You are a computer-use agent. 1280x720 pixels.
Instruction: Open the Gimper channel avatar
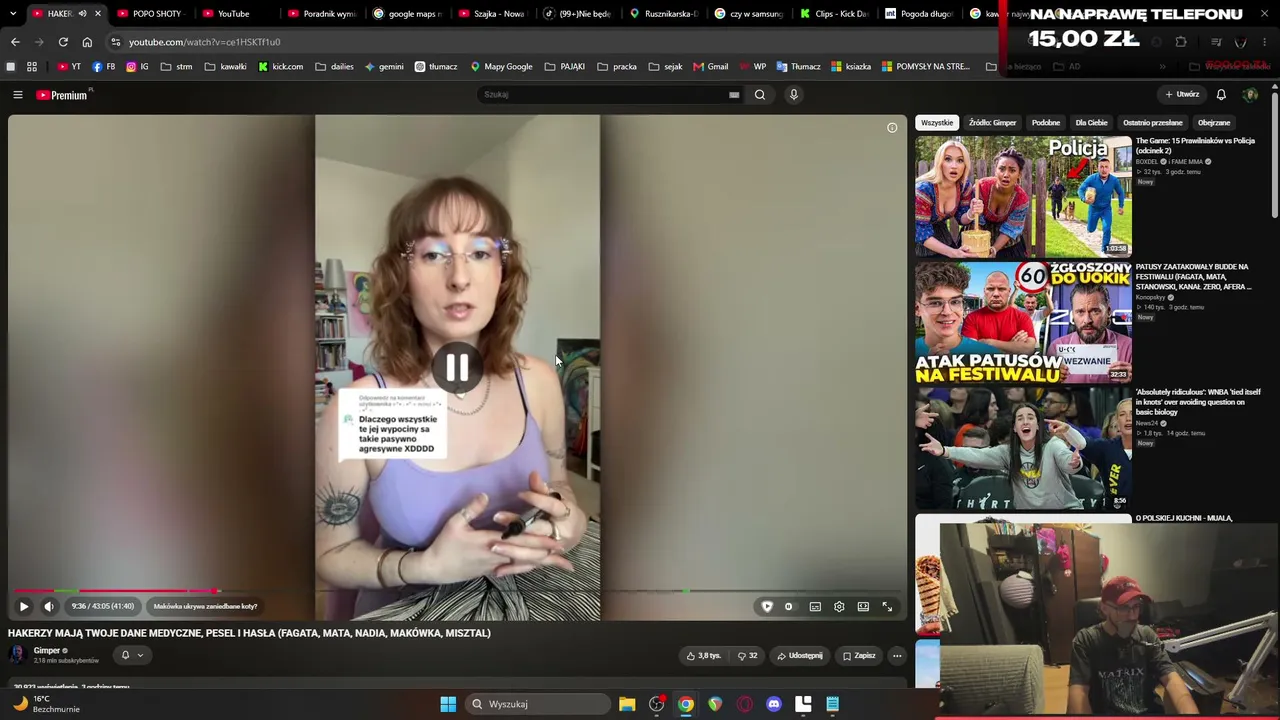17,655
